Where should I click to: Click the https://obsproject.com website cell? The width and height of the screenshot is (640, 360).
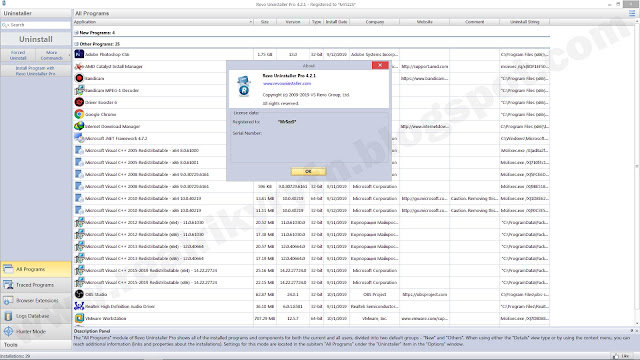click(424, 294)
